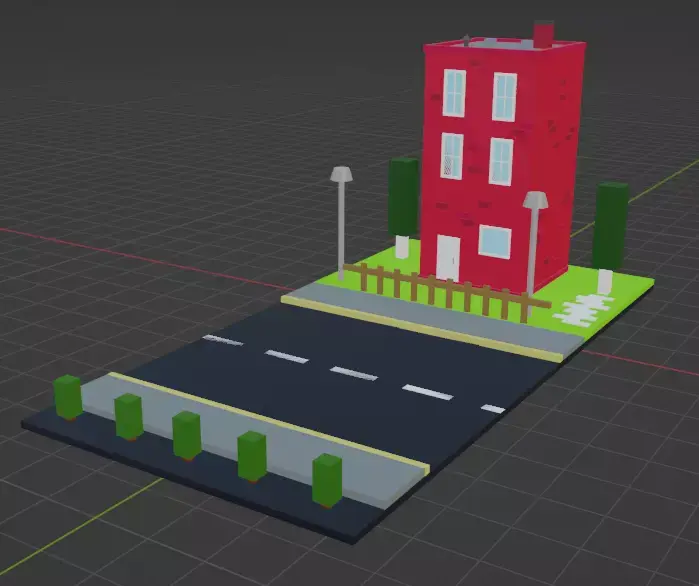Select the small antenna on the roof
Image resolution: width=699 pixels, height=586 pixels.
(466, 41)
